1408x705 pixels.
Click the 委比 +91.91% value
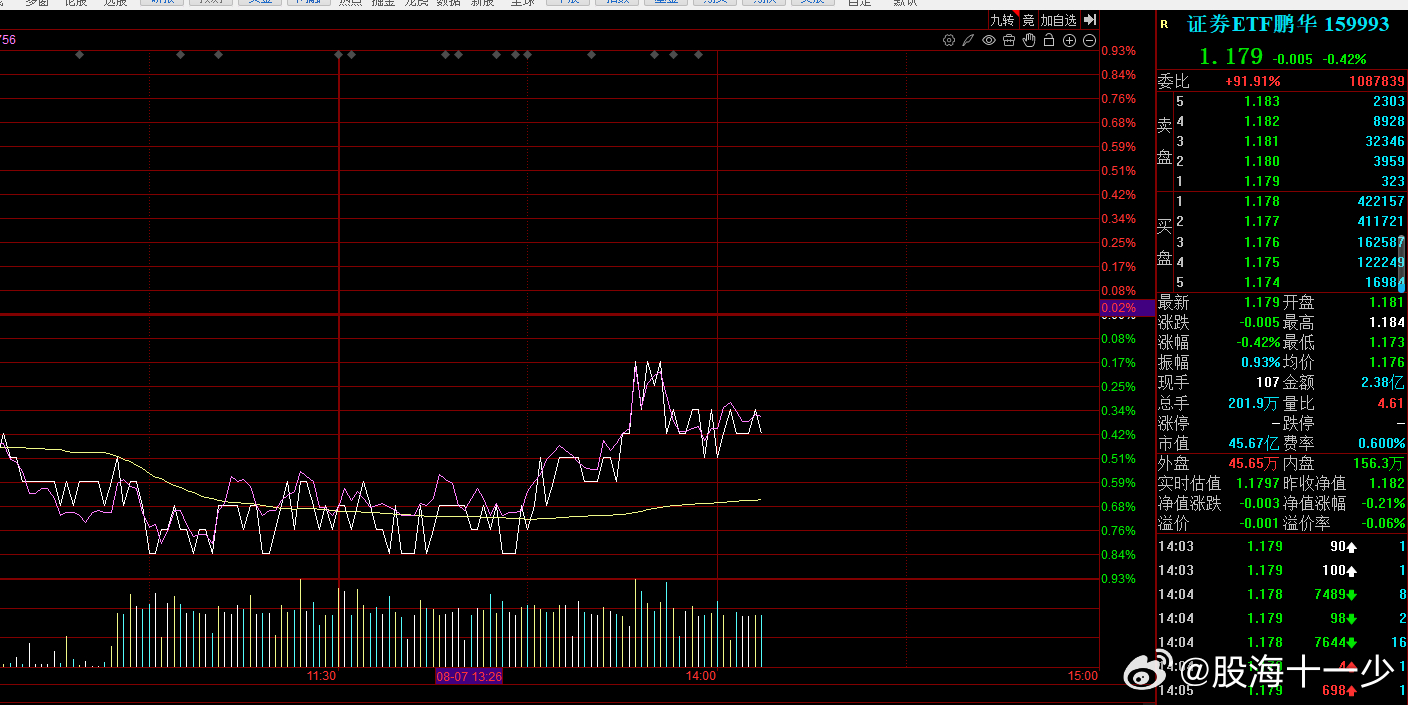point(1252,81)
